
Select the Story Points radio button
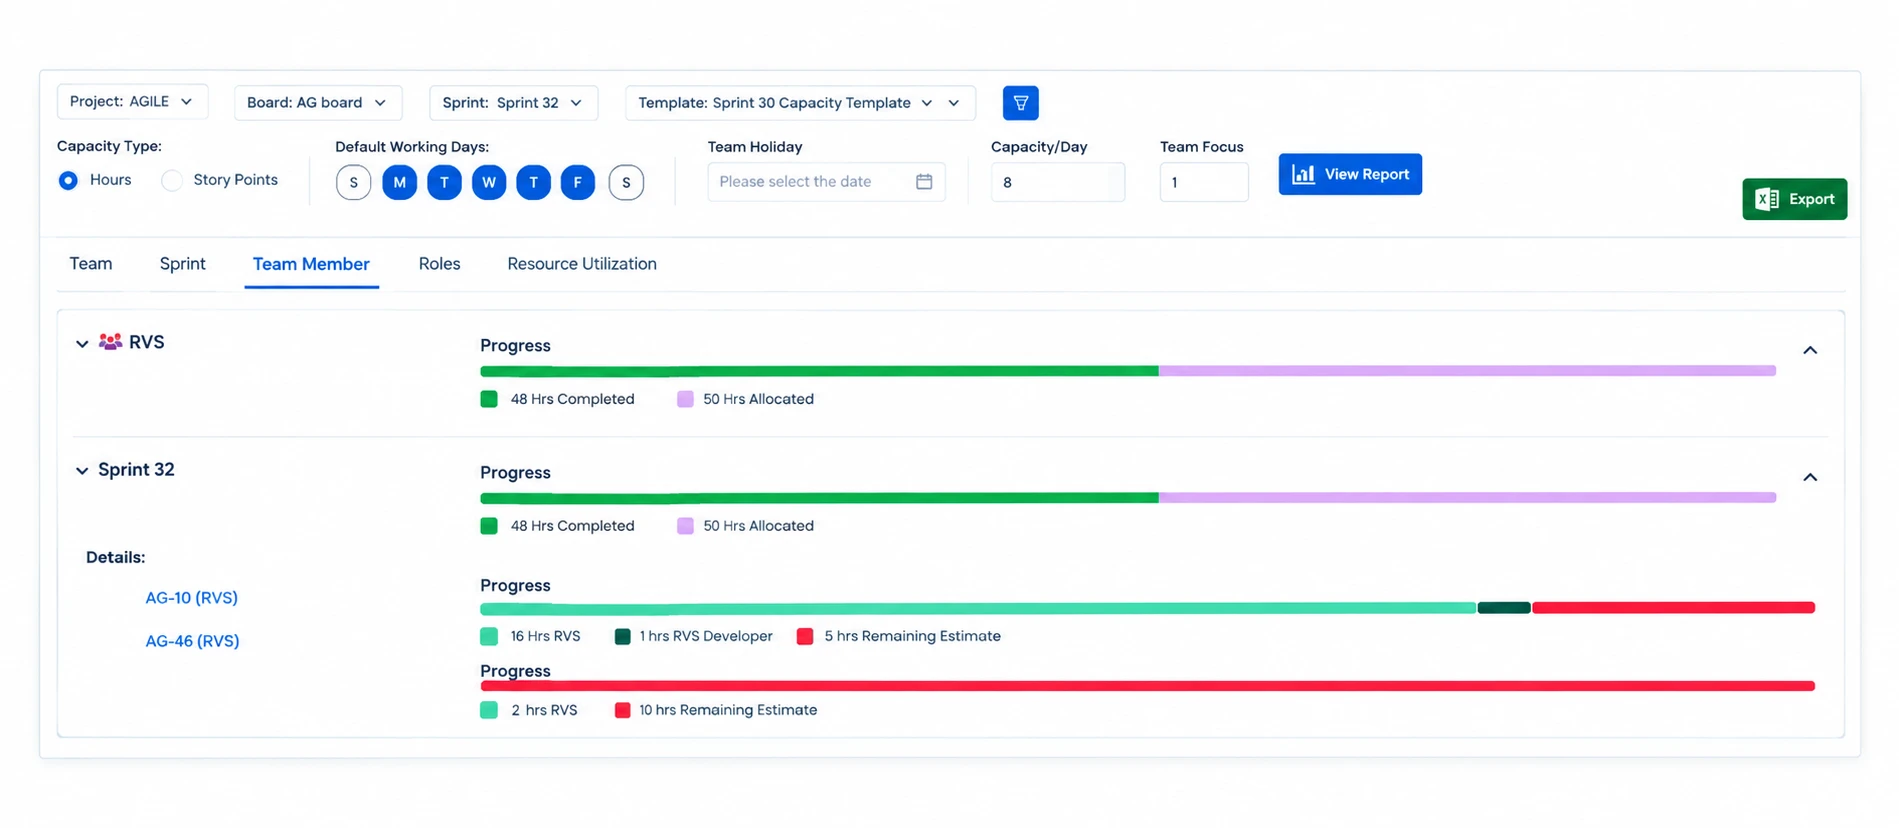pyautogui.click(x=172, y=180)
